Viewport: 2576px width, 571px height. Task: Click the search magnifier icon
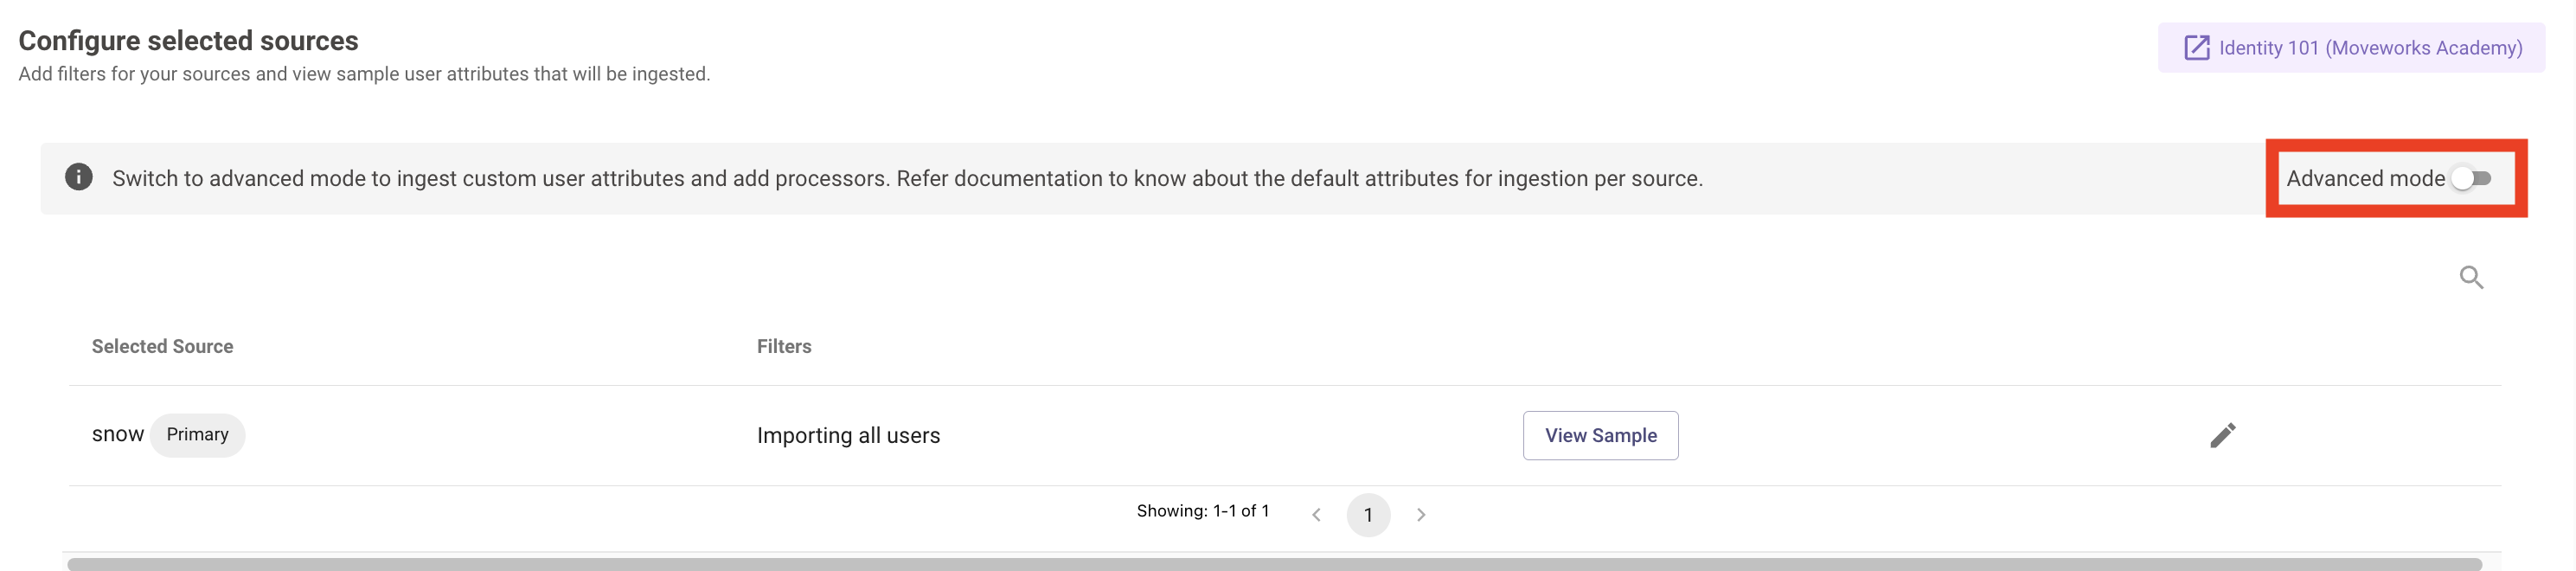2470,277
